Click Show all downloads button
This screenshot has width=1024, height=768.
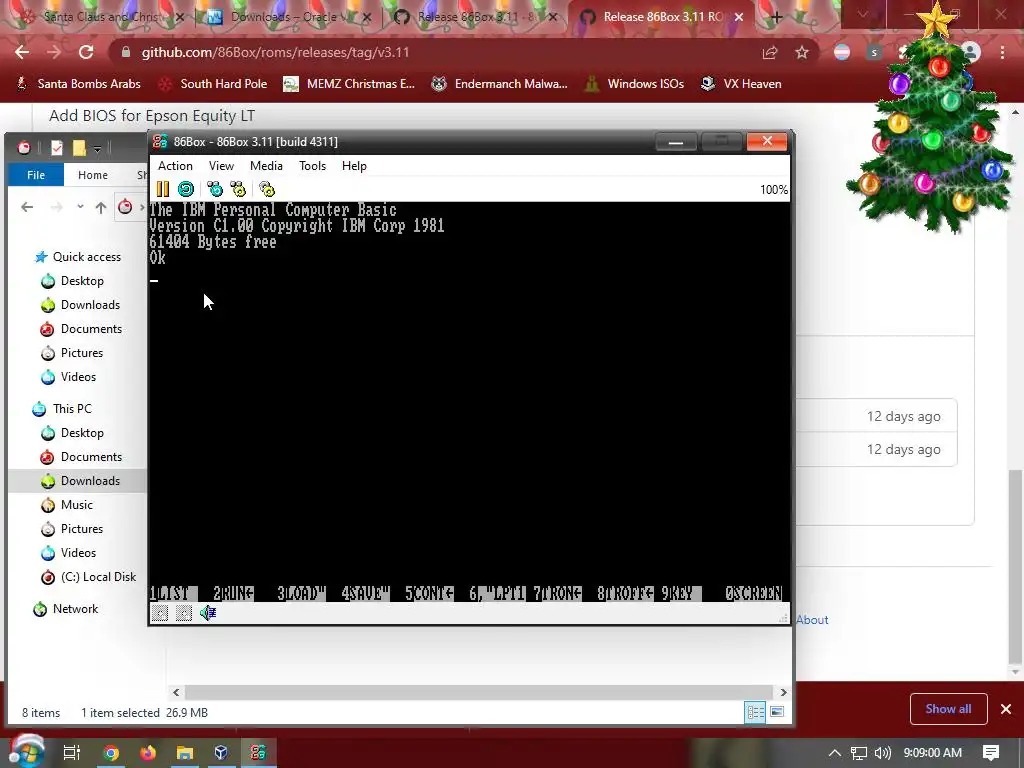(948, 709)
